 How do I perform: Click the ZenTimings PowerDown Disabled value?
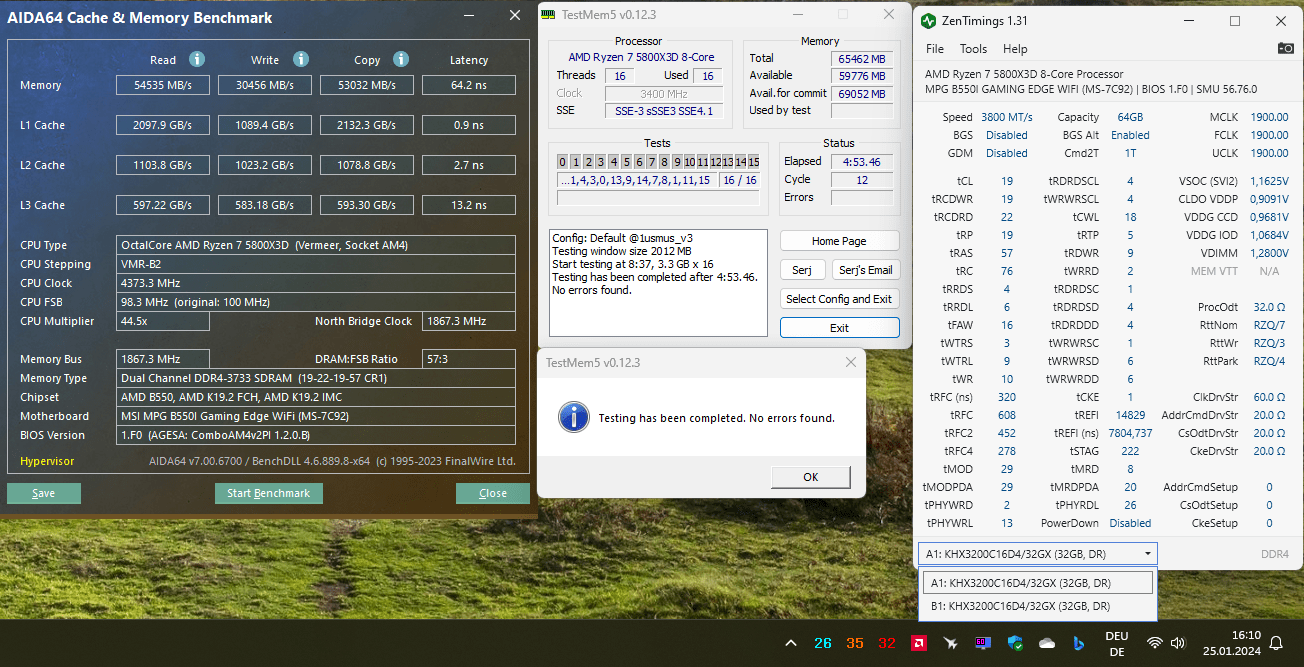[1130, 523]
